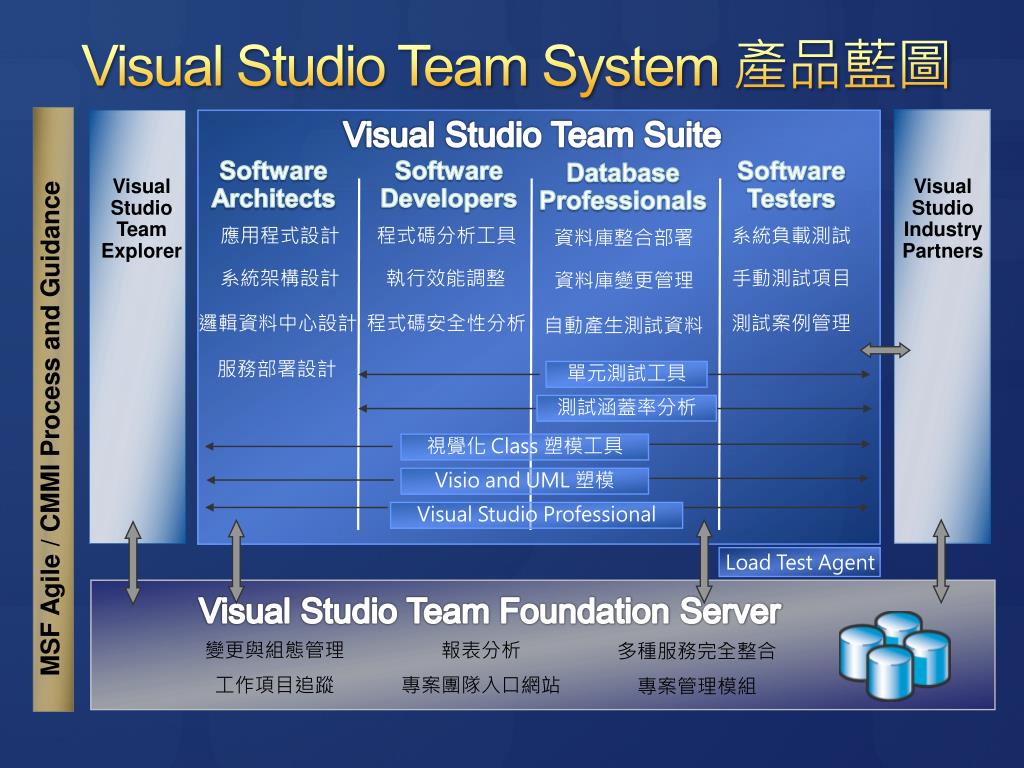
Task: Click the 工作項目追蹤 text
Action: pos(274,685)
